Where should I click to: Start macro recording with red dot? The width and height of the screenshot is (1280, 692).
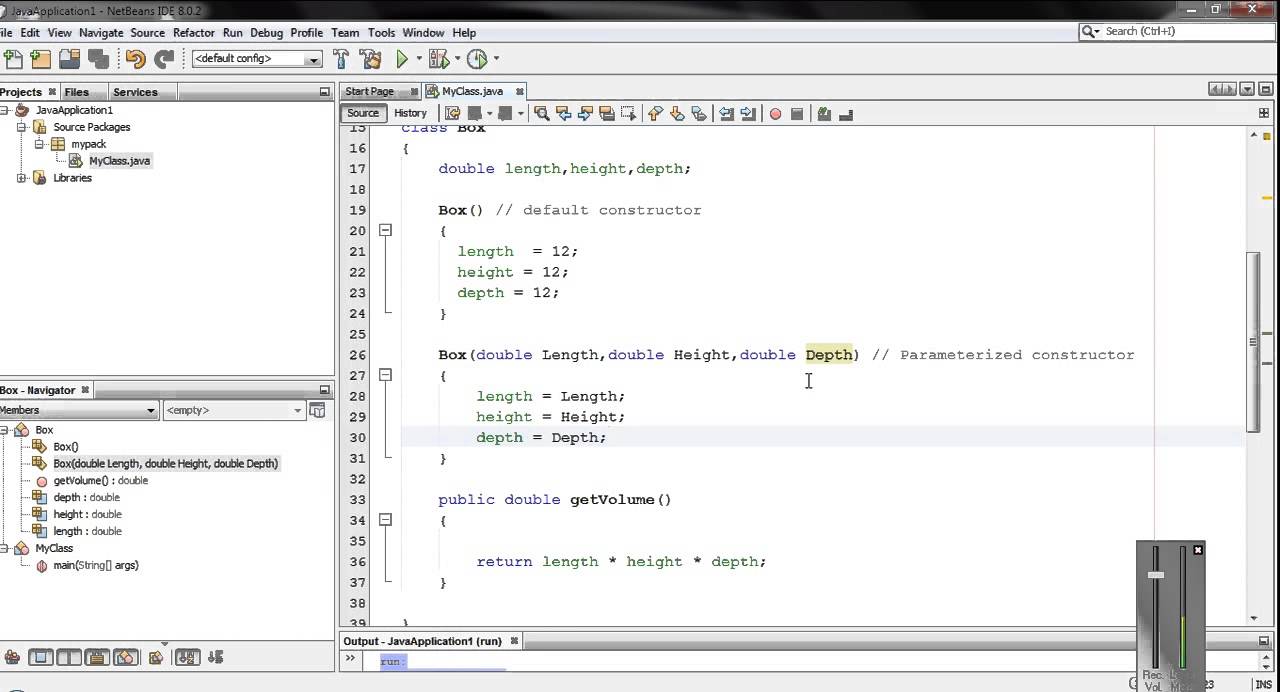775,114
